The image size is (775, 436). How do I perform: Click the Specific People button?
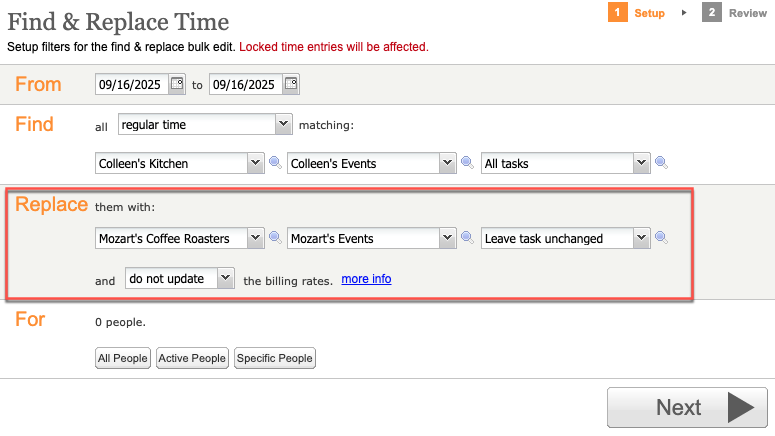coord(275,358)
